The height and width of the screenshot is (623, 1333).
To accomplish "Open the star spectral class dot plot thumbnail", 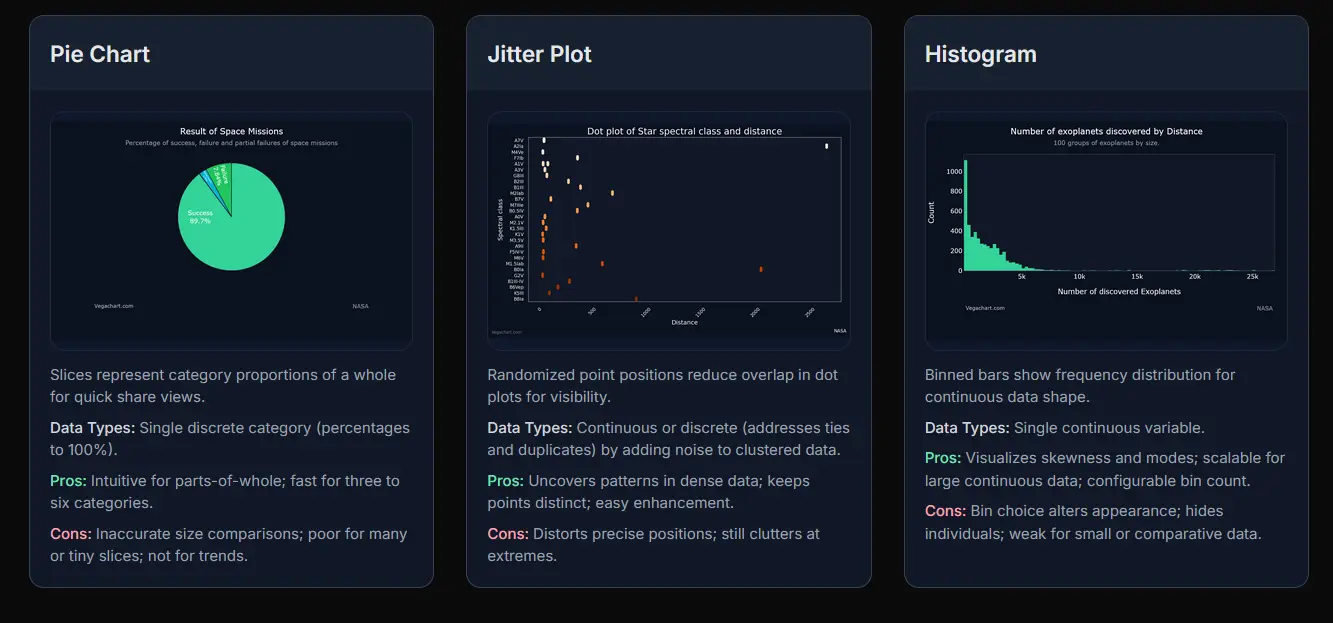I will (668, 230).
